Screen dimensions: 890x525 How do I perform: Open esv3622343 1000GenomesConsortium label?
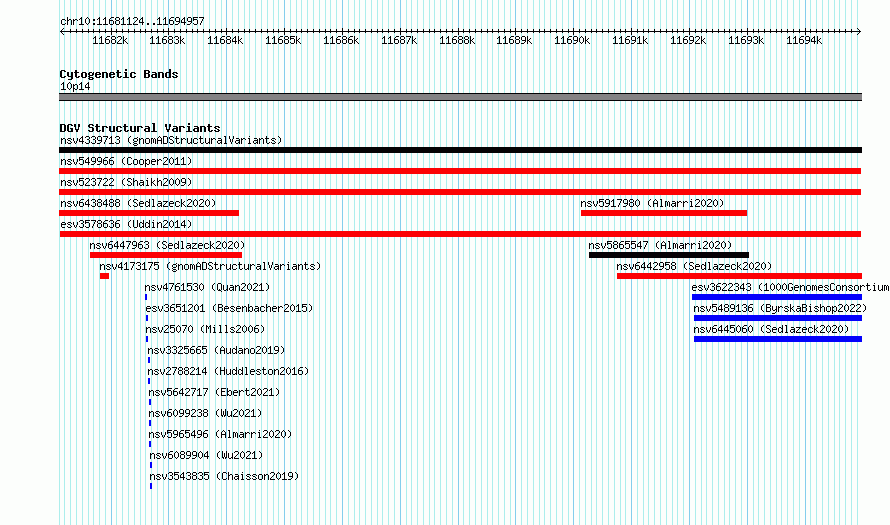790,287
